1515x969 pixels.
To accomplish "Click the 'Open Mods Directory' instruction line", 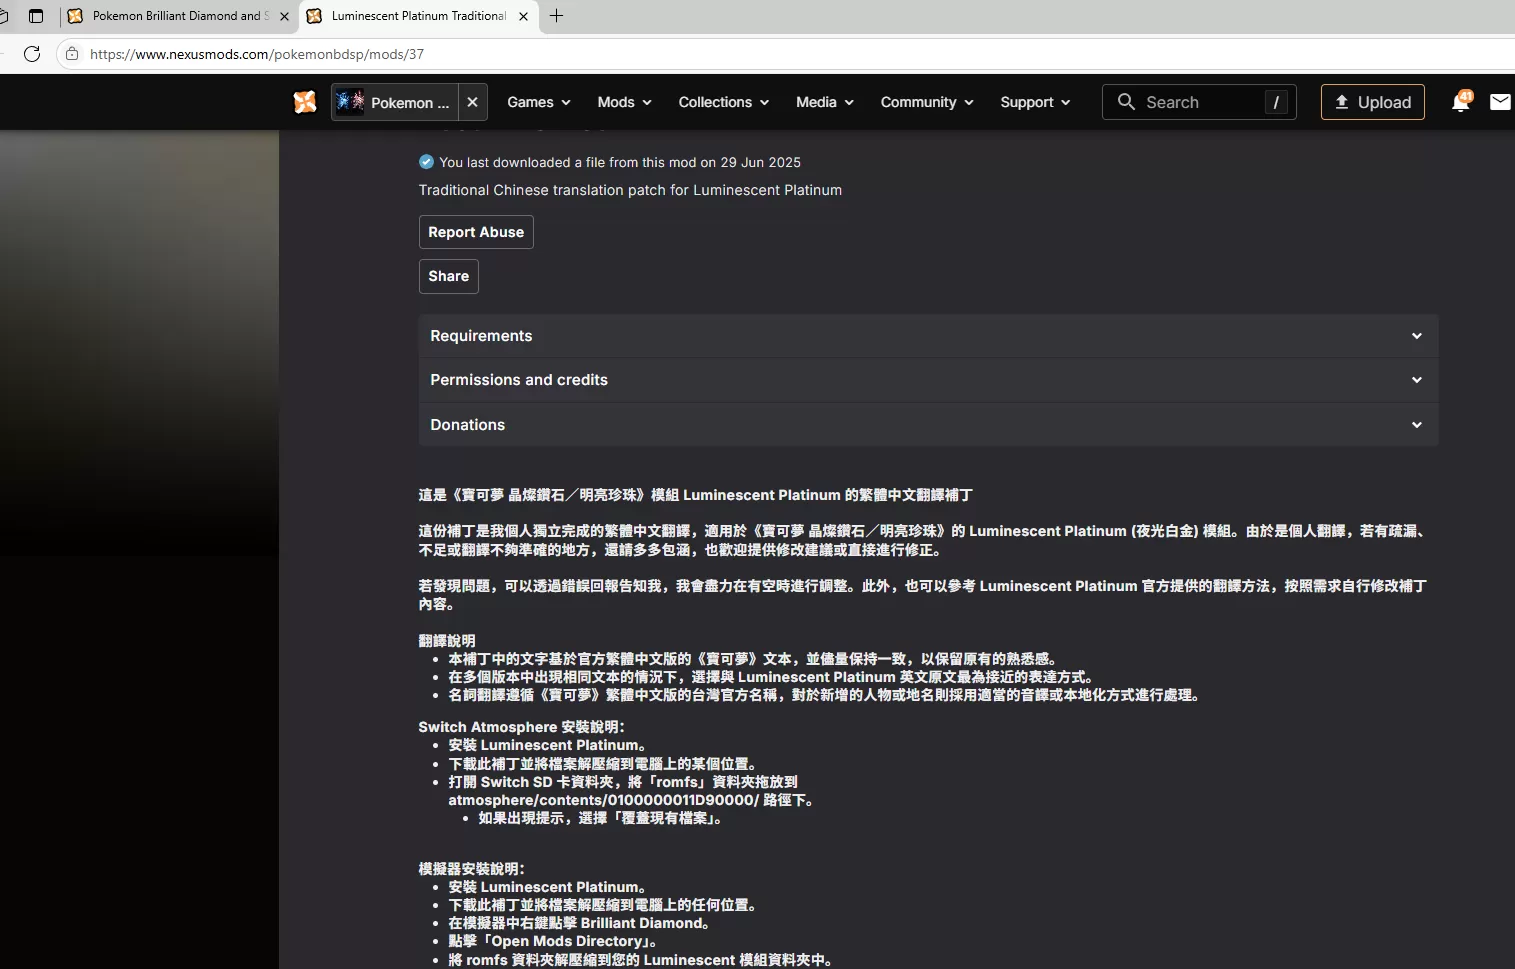I will (x=553, y=941).
